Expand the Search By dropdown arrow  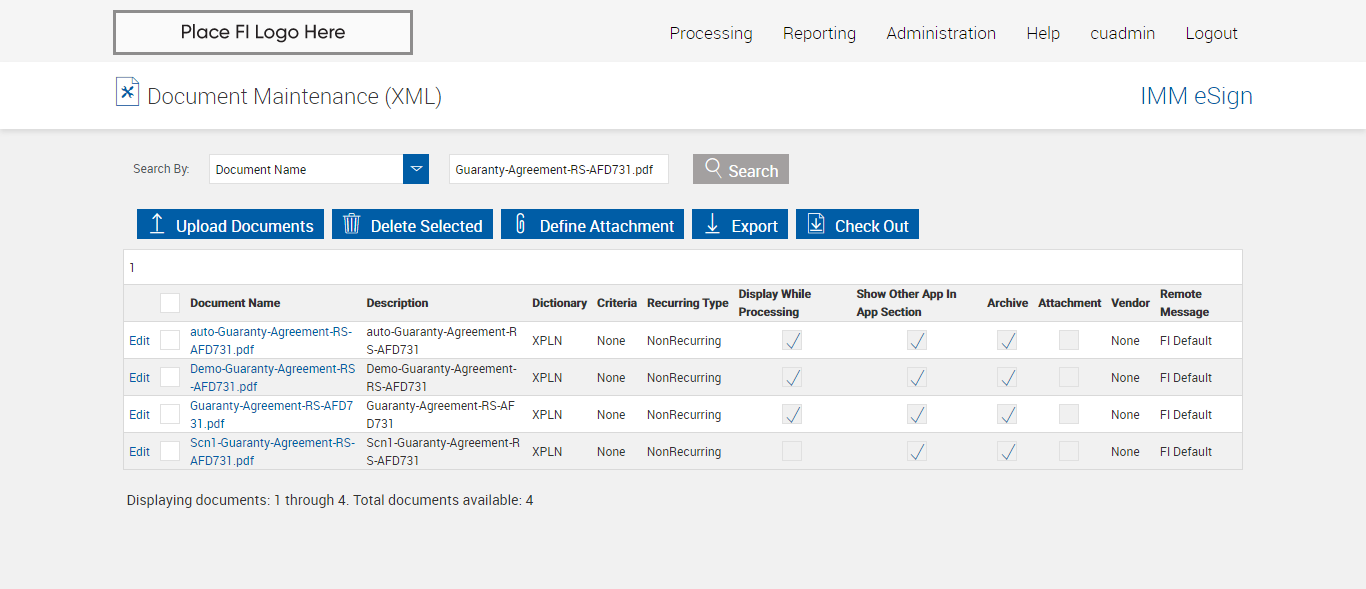point(416,169)
